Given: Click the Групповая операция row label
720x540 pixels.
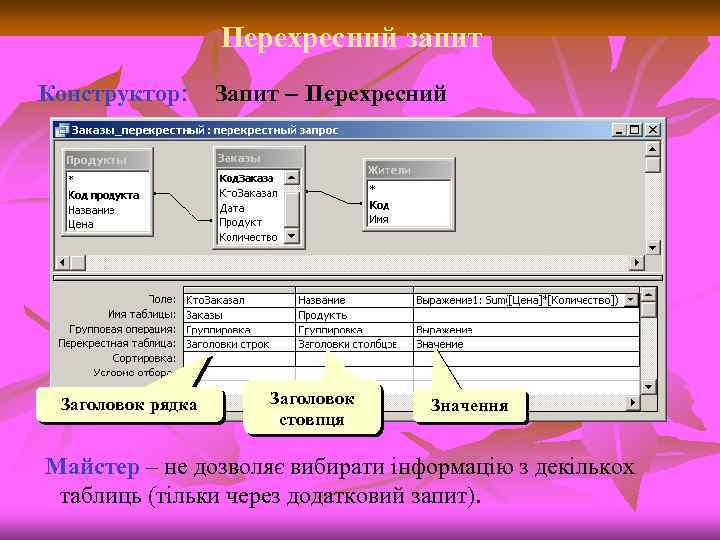Looking at the screenshot, I should [123, 329].
